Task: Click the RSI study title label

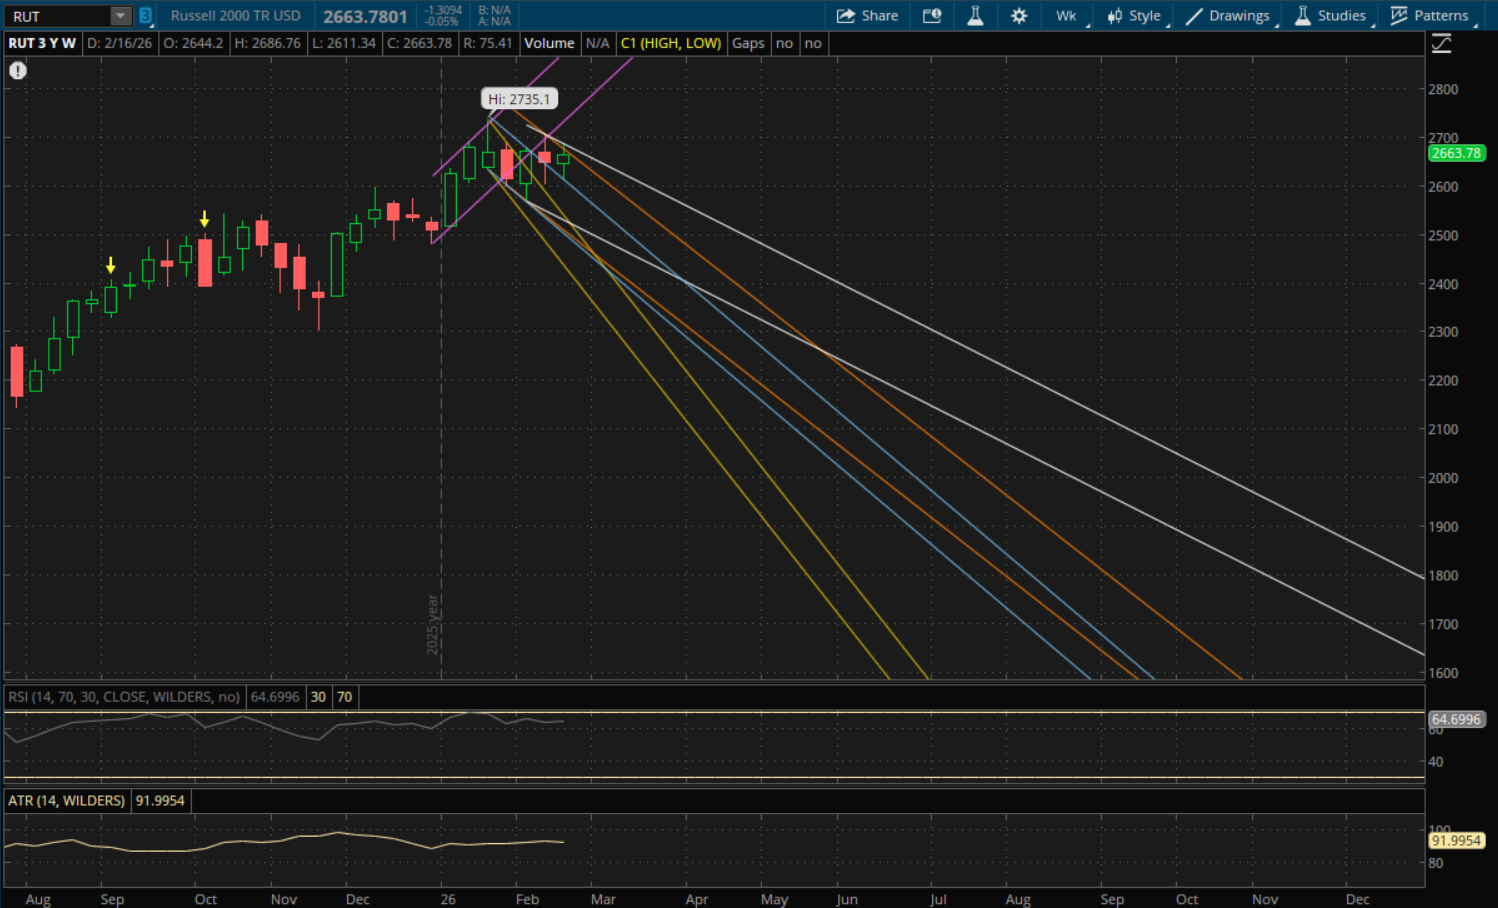Action: pyautogui.click(x=124, y=697)
